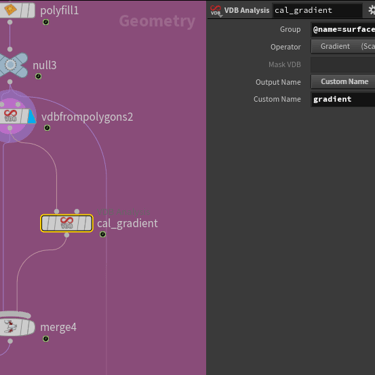Click the output connector of cal_gradient
Screen dimensions: 375x375
click(x=67, y=235)
